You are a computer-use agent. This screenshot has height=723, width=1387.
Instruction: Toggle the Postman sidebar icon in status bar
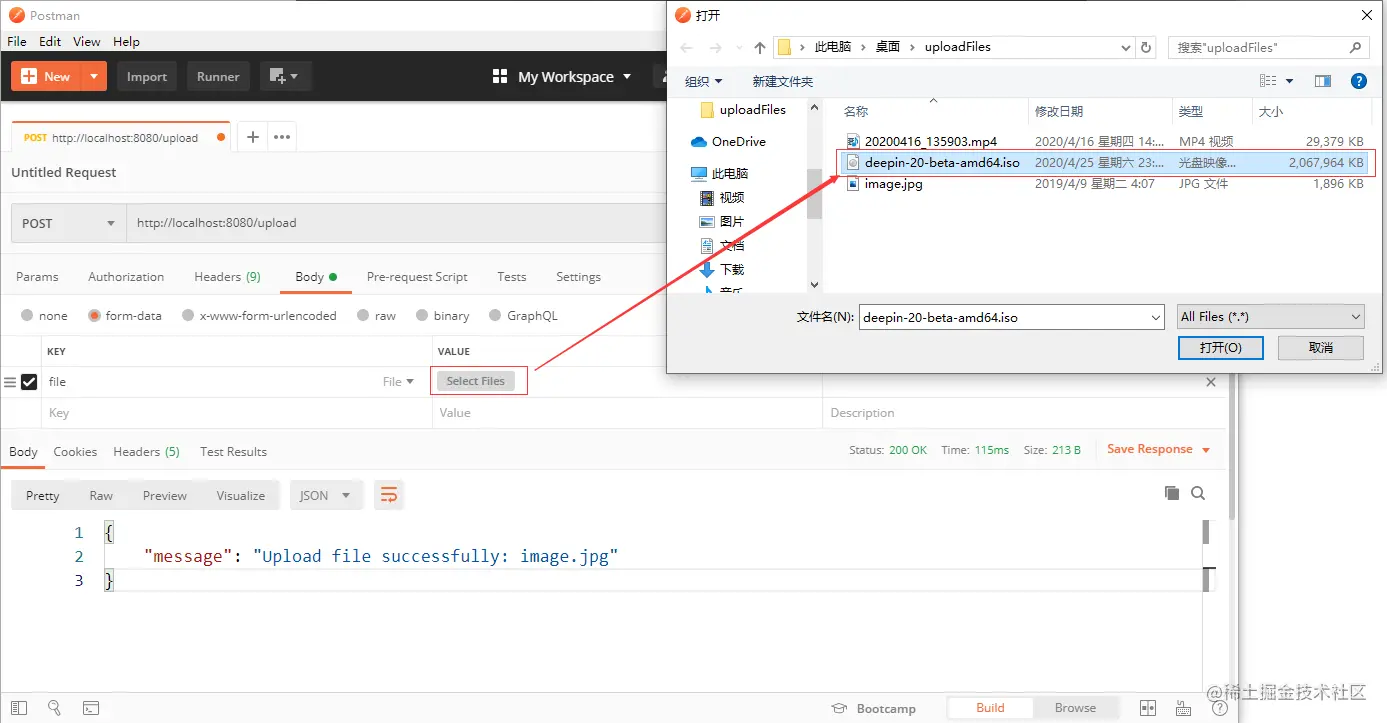[x=19, y=708]
